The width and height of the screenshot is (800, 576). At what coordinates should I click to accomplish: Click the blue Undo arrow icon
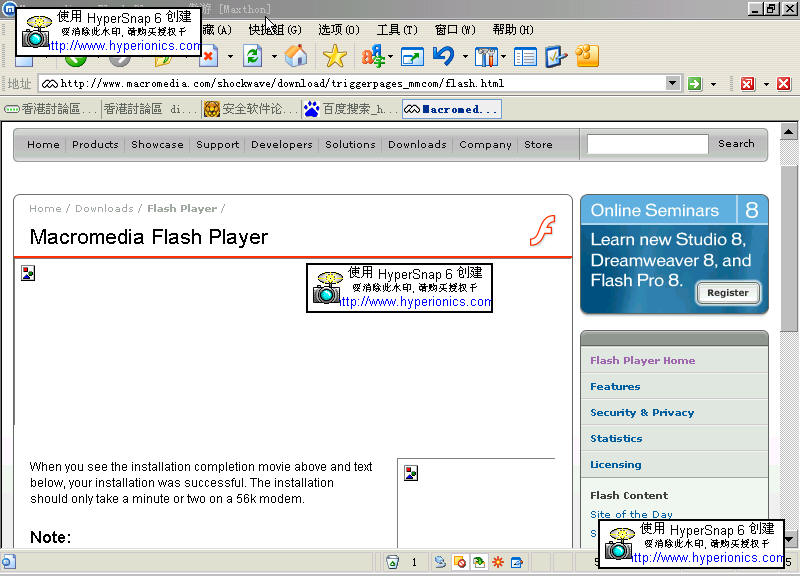point(443,56)
